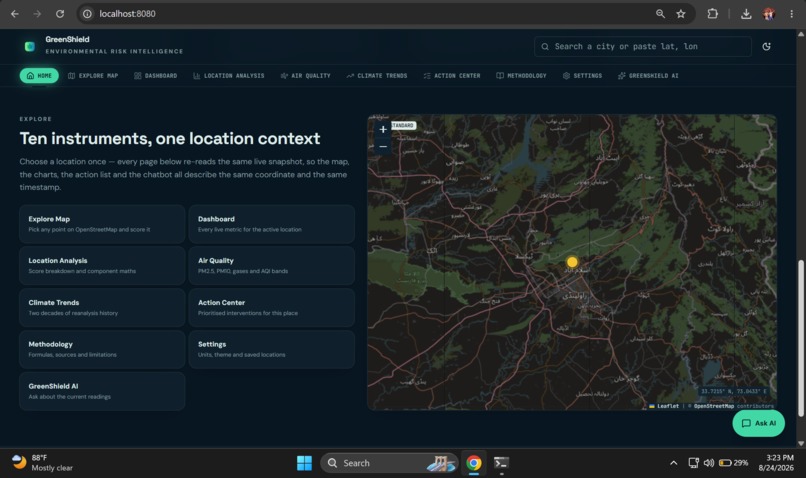This screenshot has height=478, width=806.
Task: Open the Leaflet attribution link
Action: point(664,406)
